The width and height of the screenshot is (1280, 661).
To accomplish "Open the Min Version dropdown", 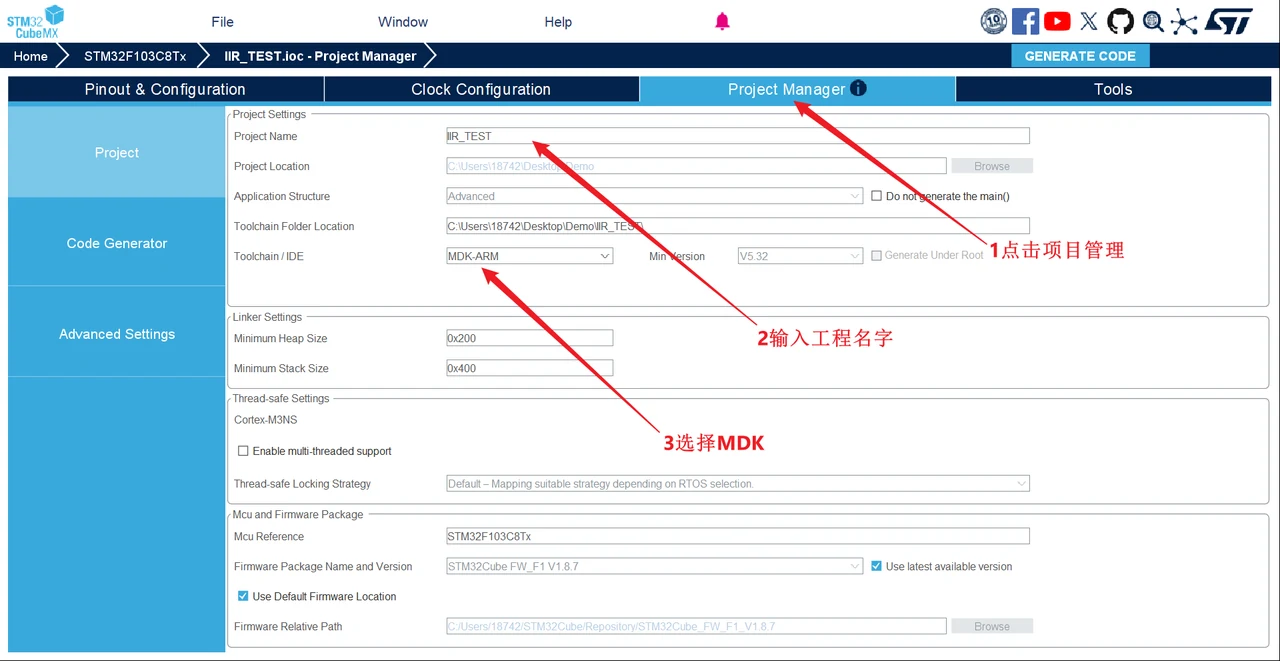I will 800,256.
